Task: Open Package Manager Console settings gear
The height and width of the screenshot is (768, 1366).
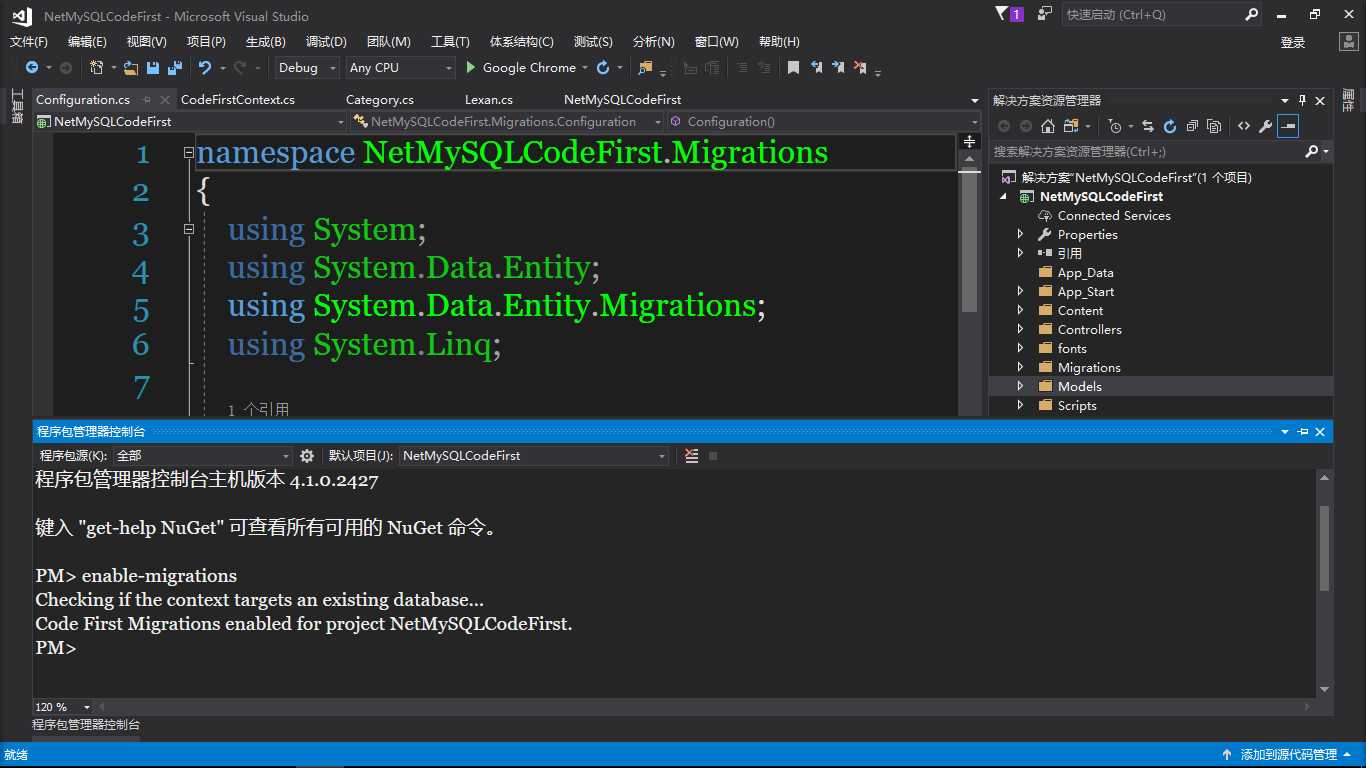Action: pyautogui.click(x=307, y=455)
